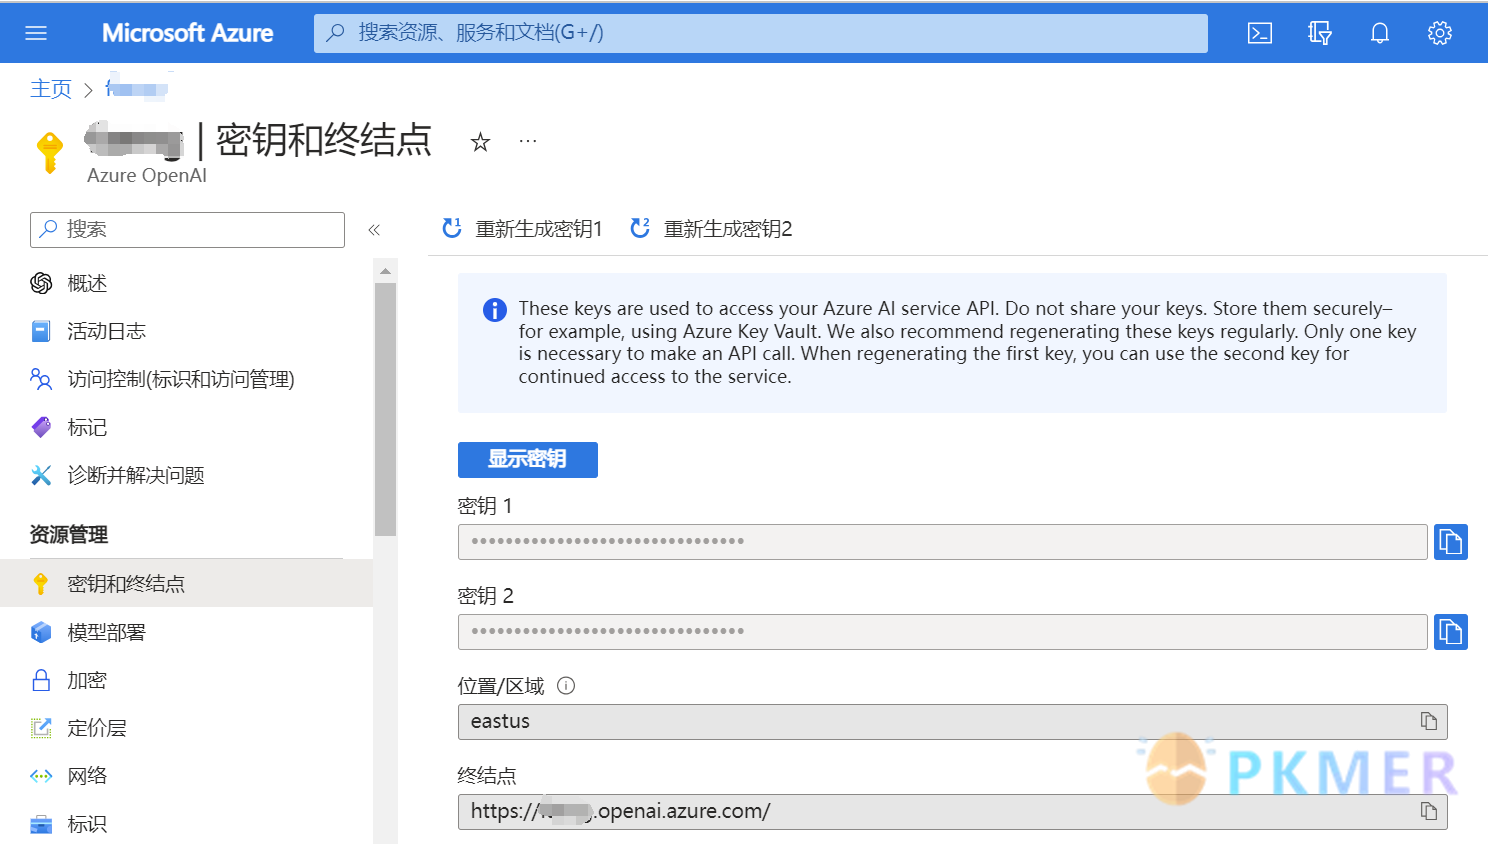Open the portal settings gear
Viewport: 1488px width, 844px height.
coord(1440,33)
